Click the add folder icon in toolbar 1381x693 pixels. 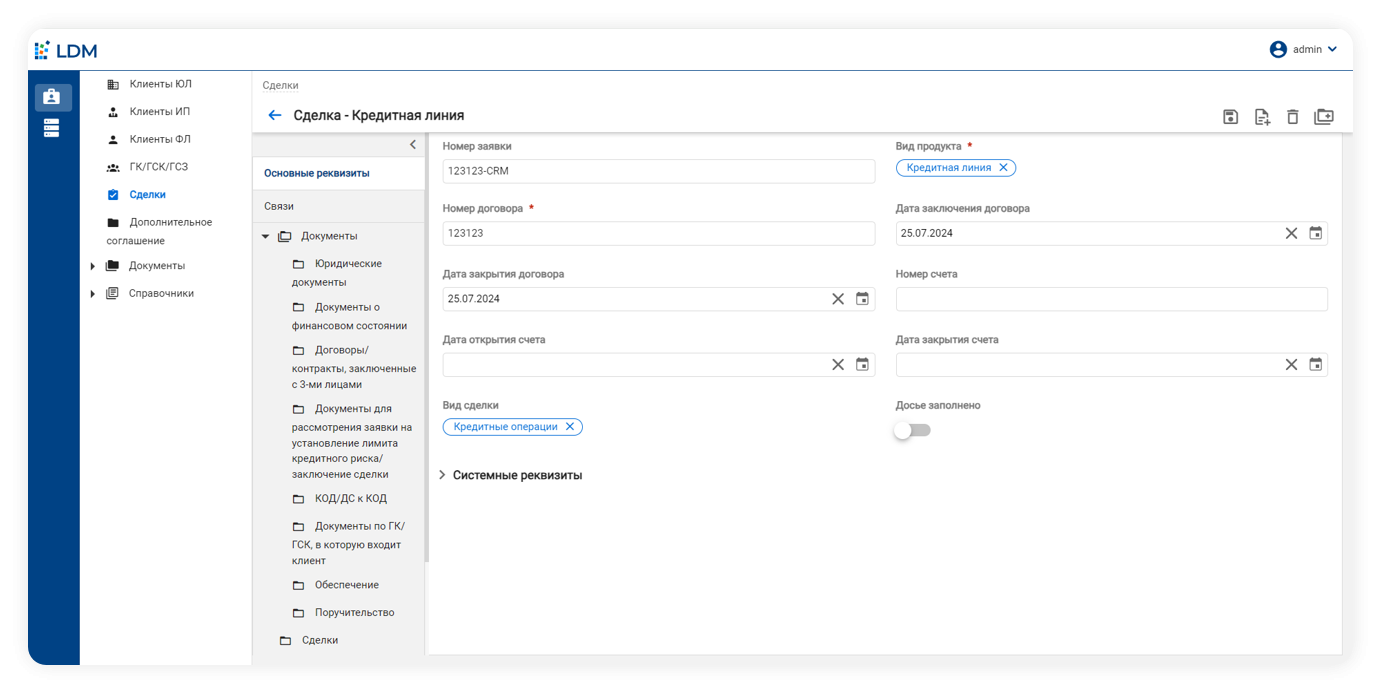tap(1323, 117)
